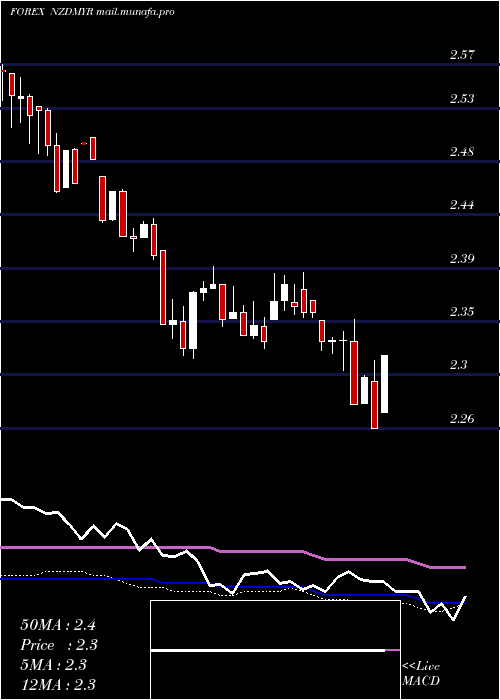This screenshot has width=500, height=700.
Task: Click the 2.53 price axis label
Action: (462, 99)
